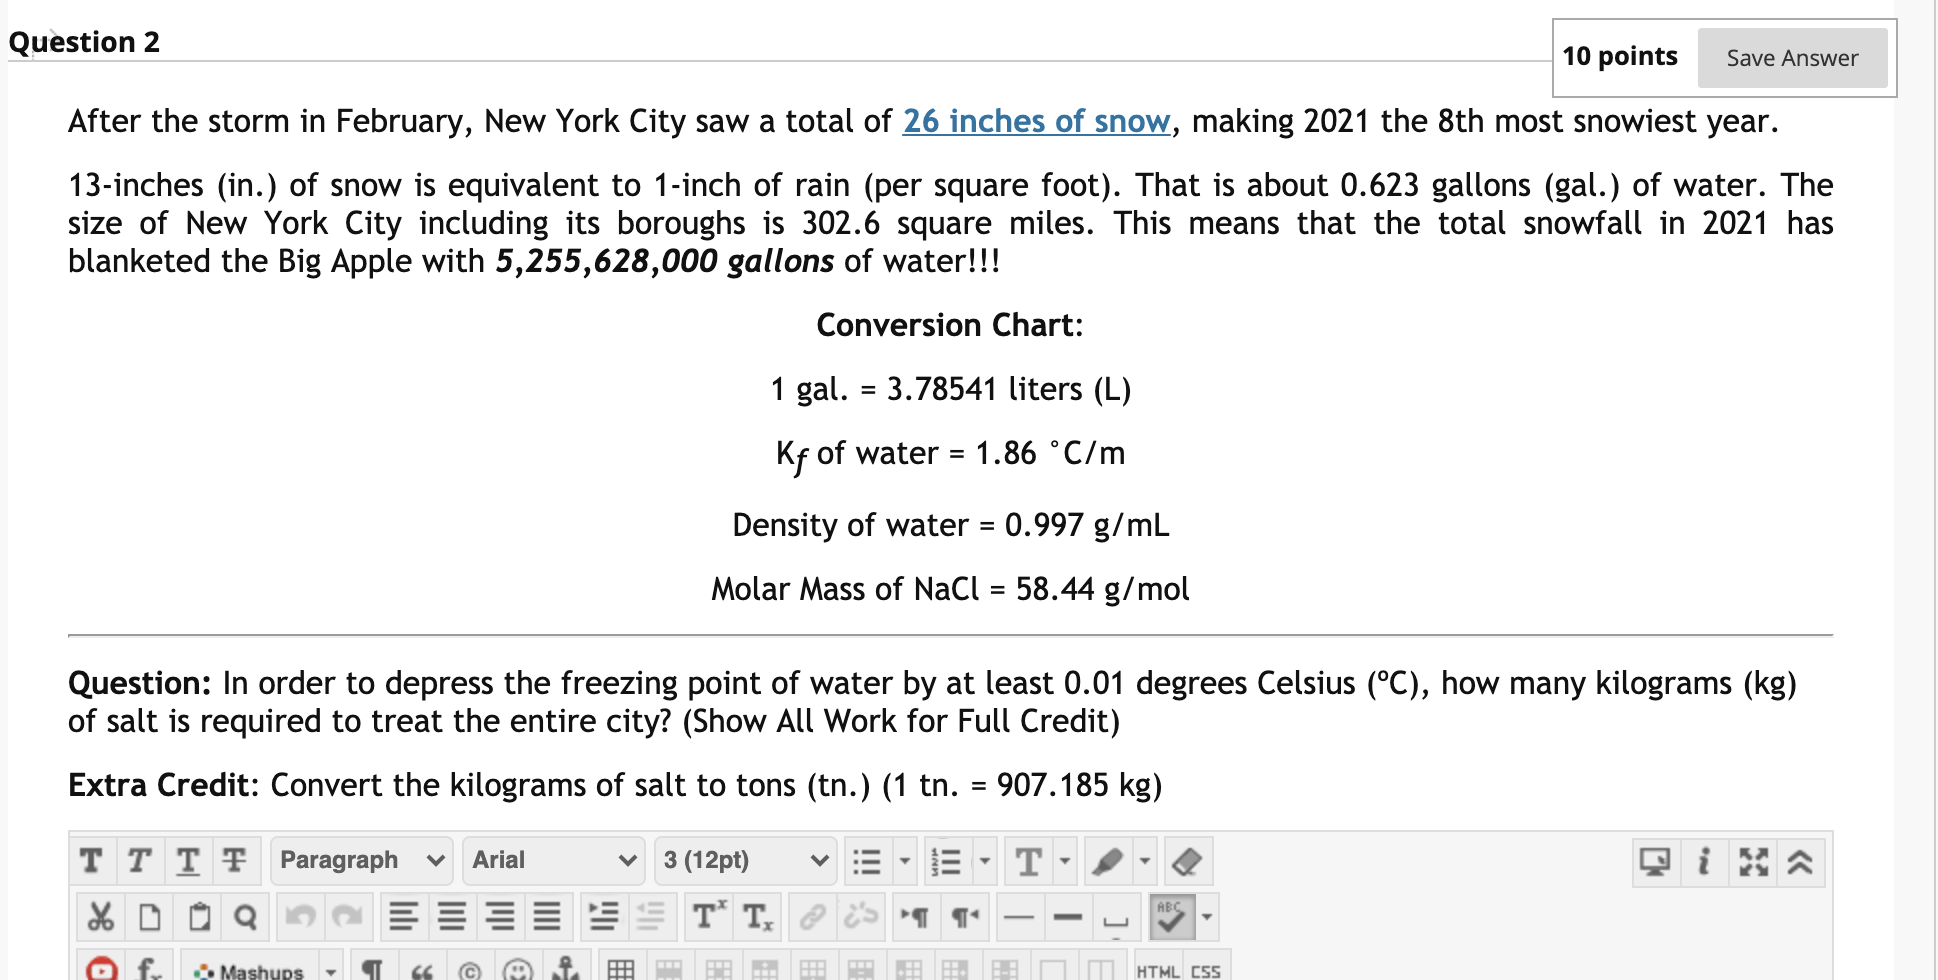The width and height of the screenshot is (1938, 980).
Task: Collapse the editor toolbar rows
Action: click(x=1800, y=861)
